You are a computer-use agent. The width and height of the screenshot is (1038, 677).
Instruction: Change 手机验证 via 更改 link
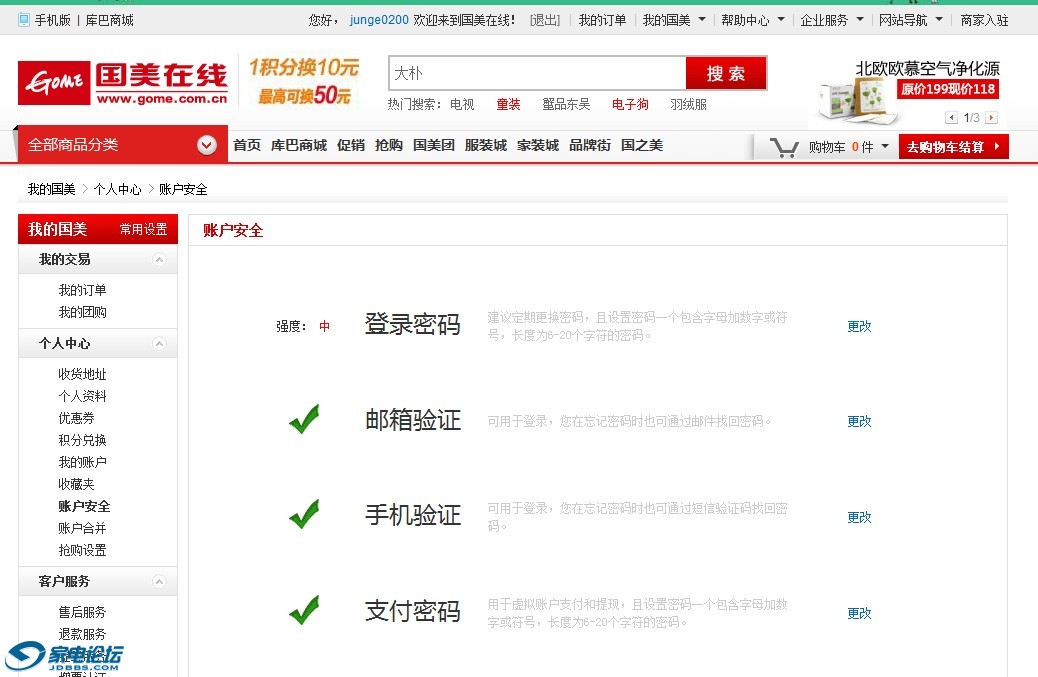pyautogui.click(x=859, y=518)
